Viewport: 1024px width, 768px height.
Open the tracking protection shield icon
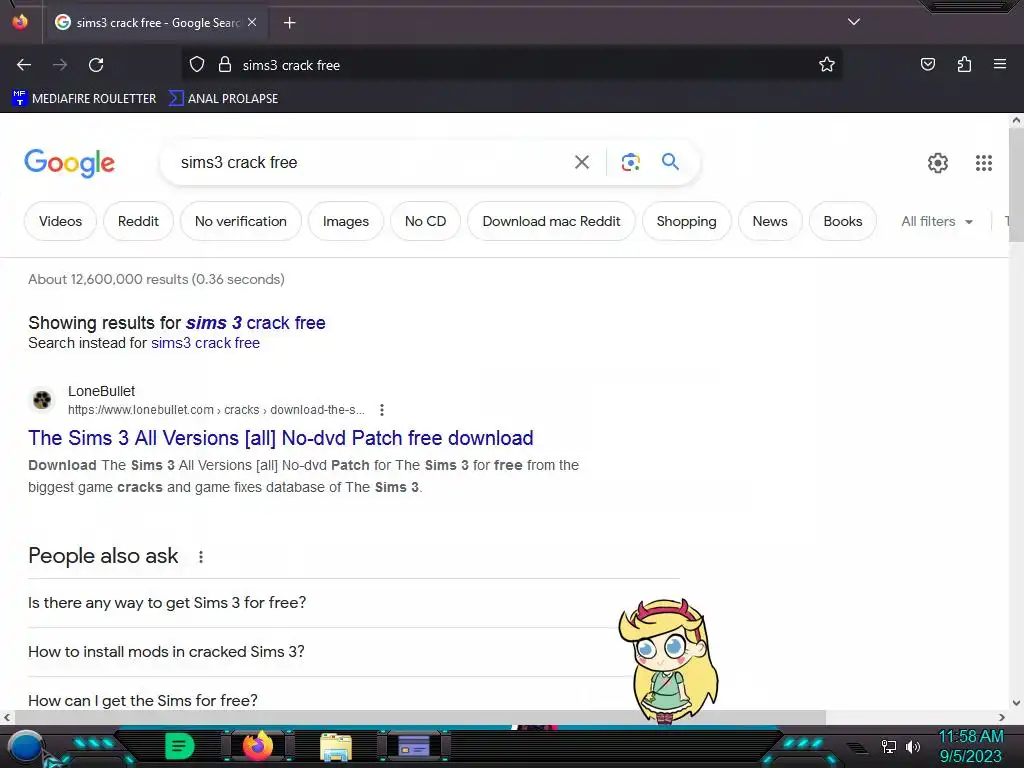tap(197, 65)
